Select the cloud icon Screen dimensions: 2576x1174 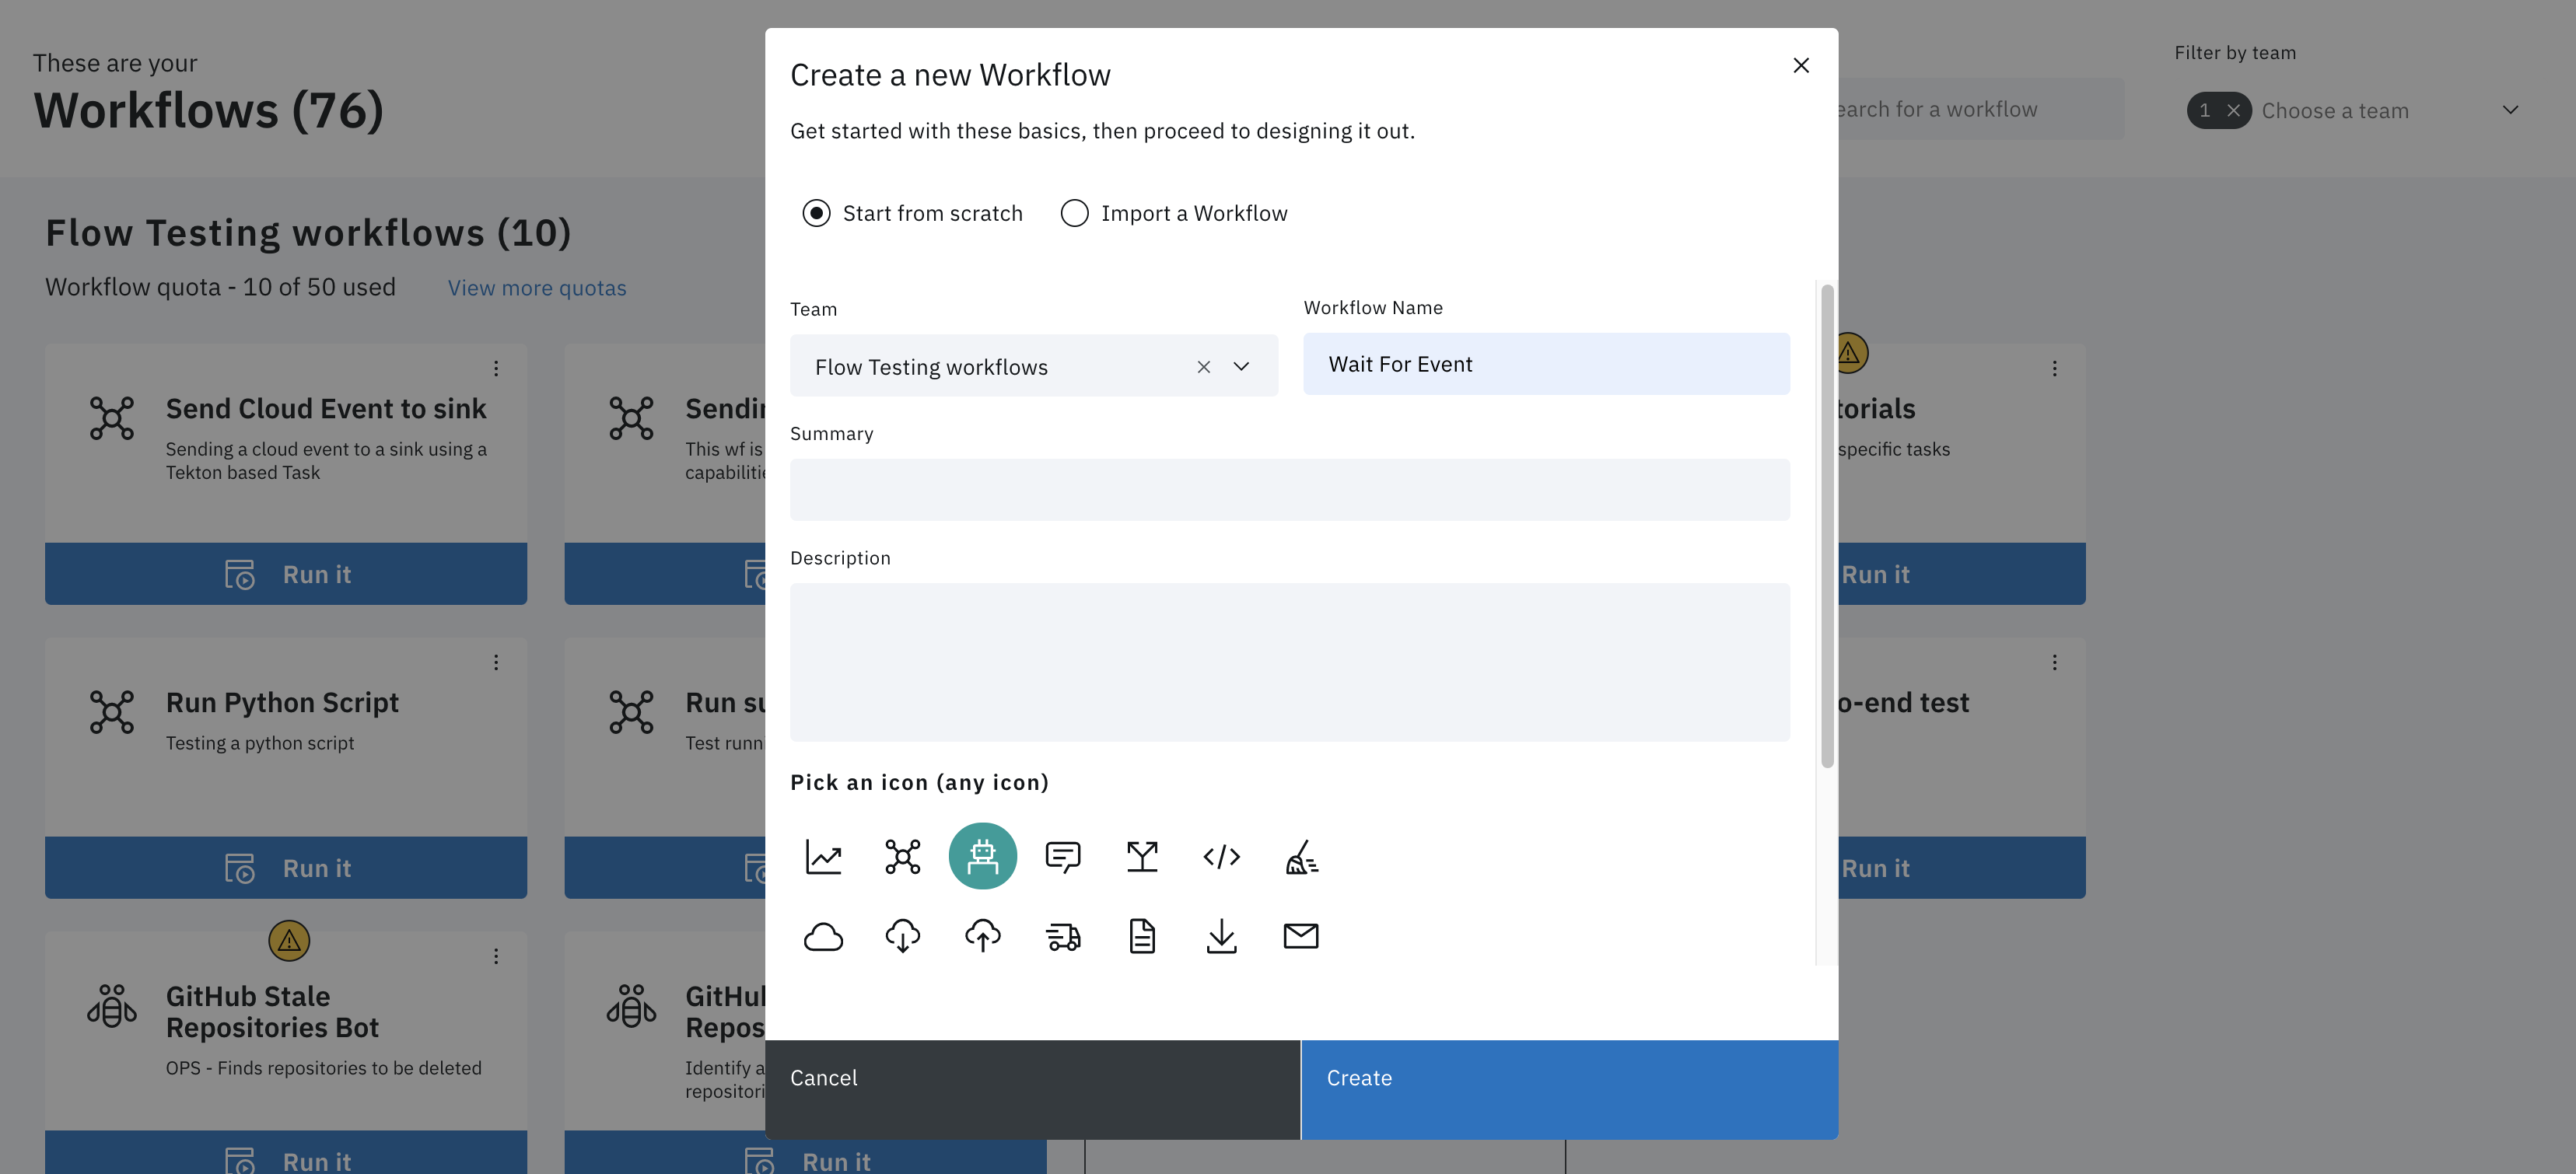pyautogui.click(x=821, y=935)
